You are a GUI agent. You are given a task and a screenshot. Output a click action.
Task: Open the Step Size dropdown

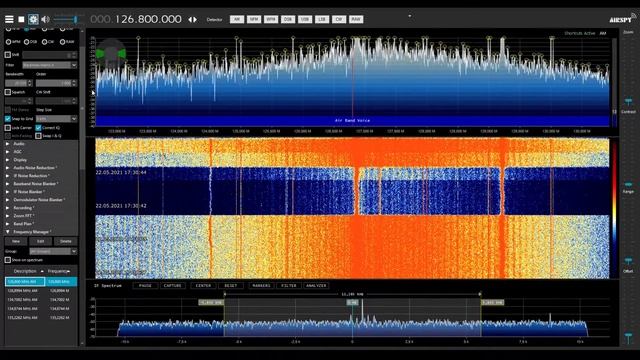click(56, 118)
